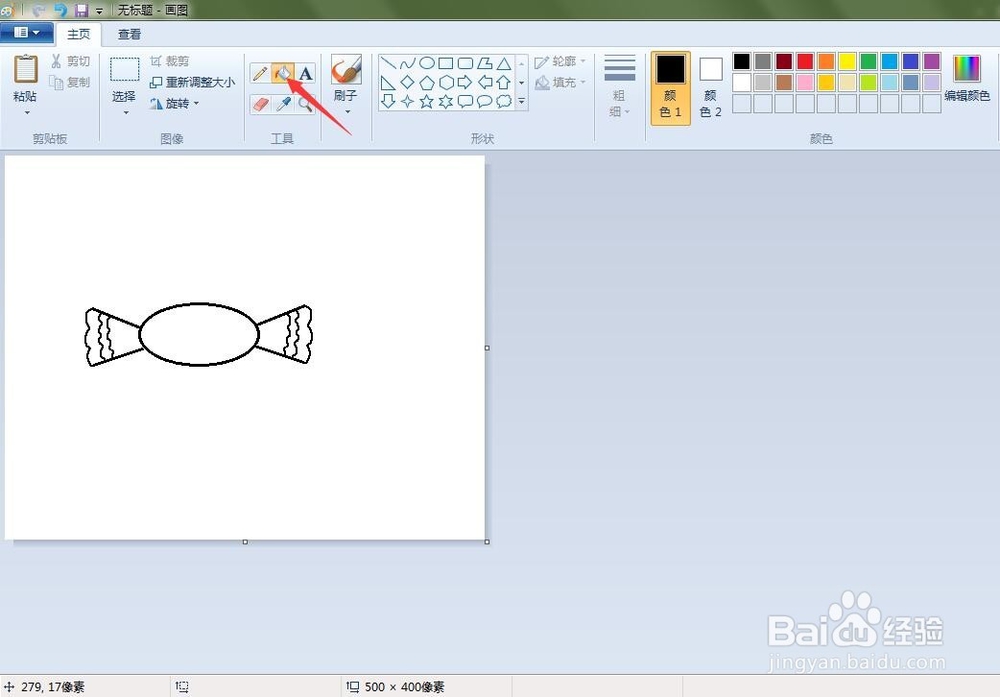Image resolution: width=1000 pixels, height=697 pixels.
Task: Select the Right triangle shape
Action: point(388,82)
